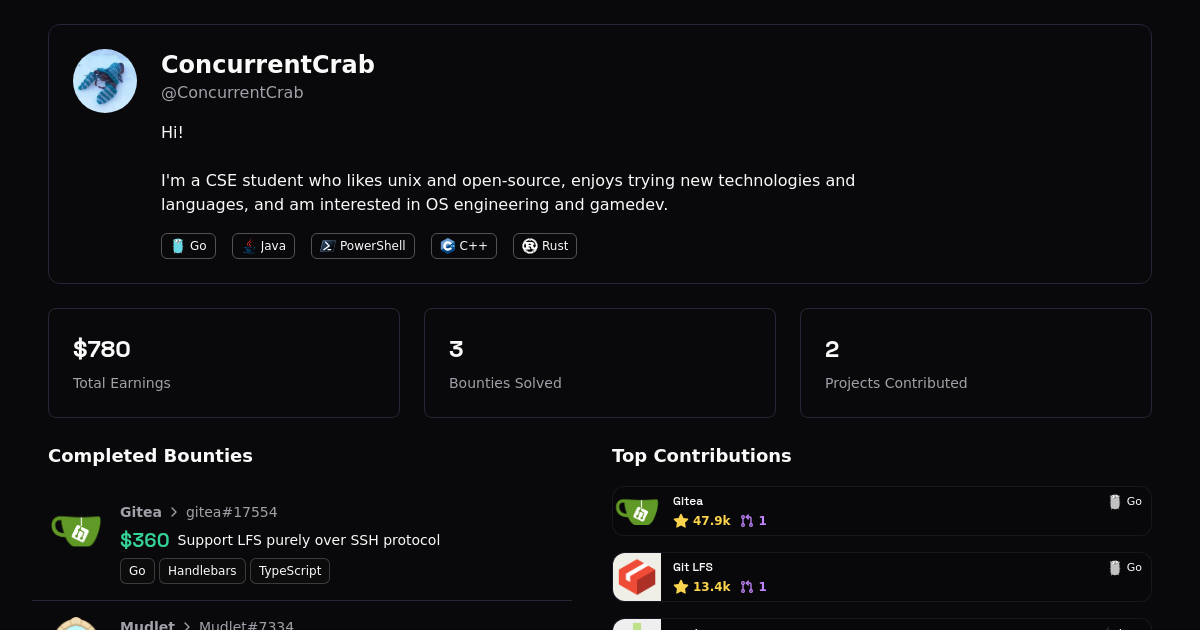The height and width of the screenshot is (630, 1200).
Task: Click the Rust language icon
Action: pyautogui.click(x=528, y=245)
